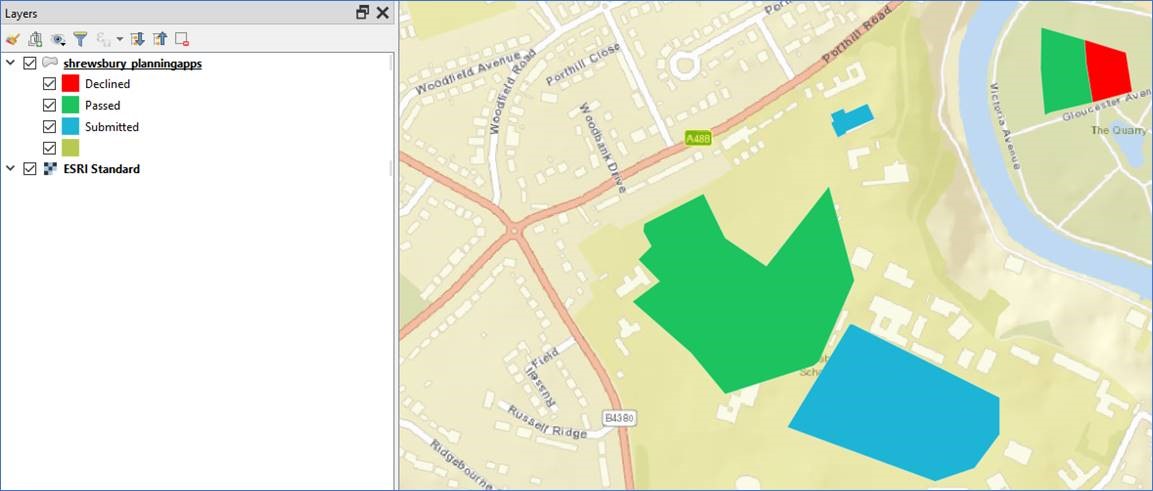
Task: Click the Woodbank Drive map label
Action: (x=602, y=147)
